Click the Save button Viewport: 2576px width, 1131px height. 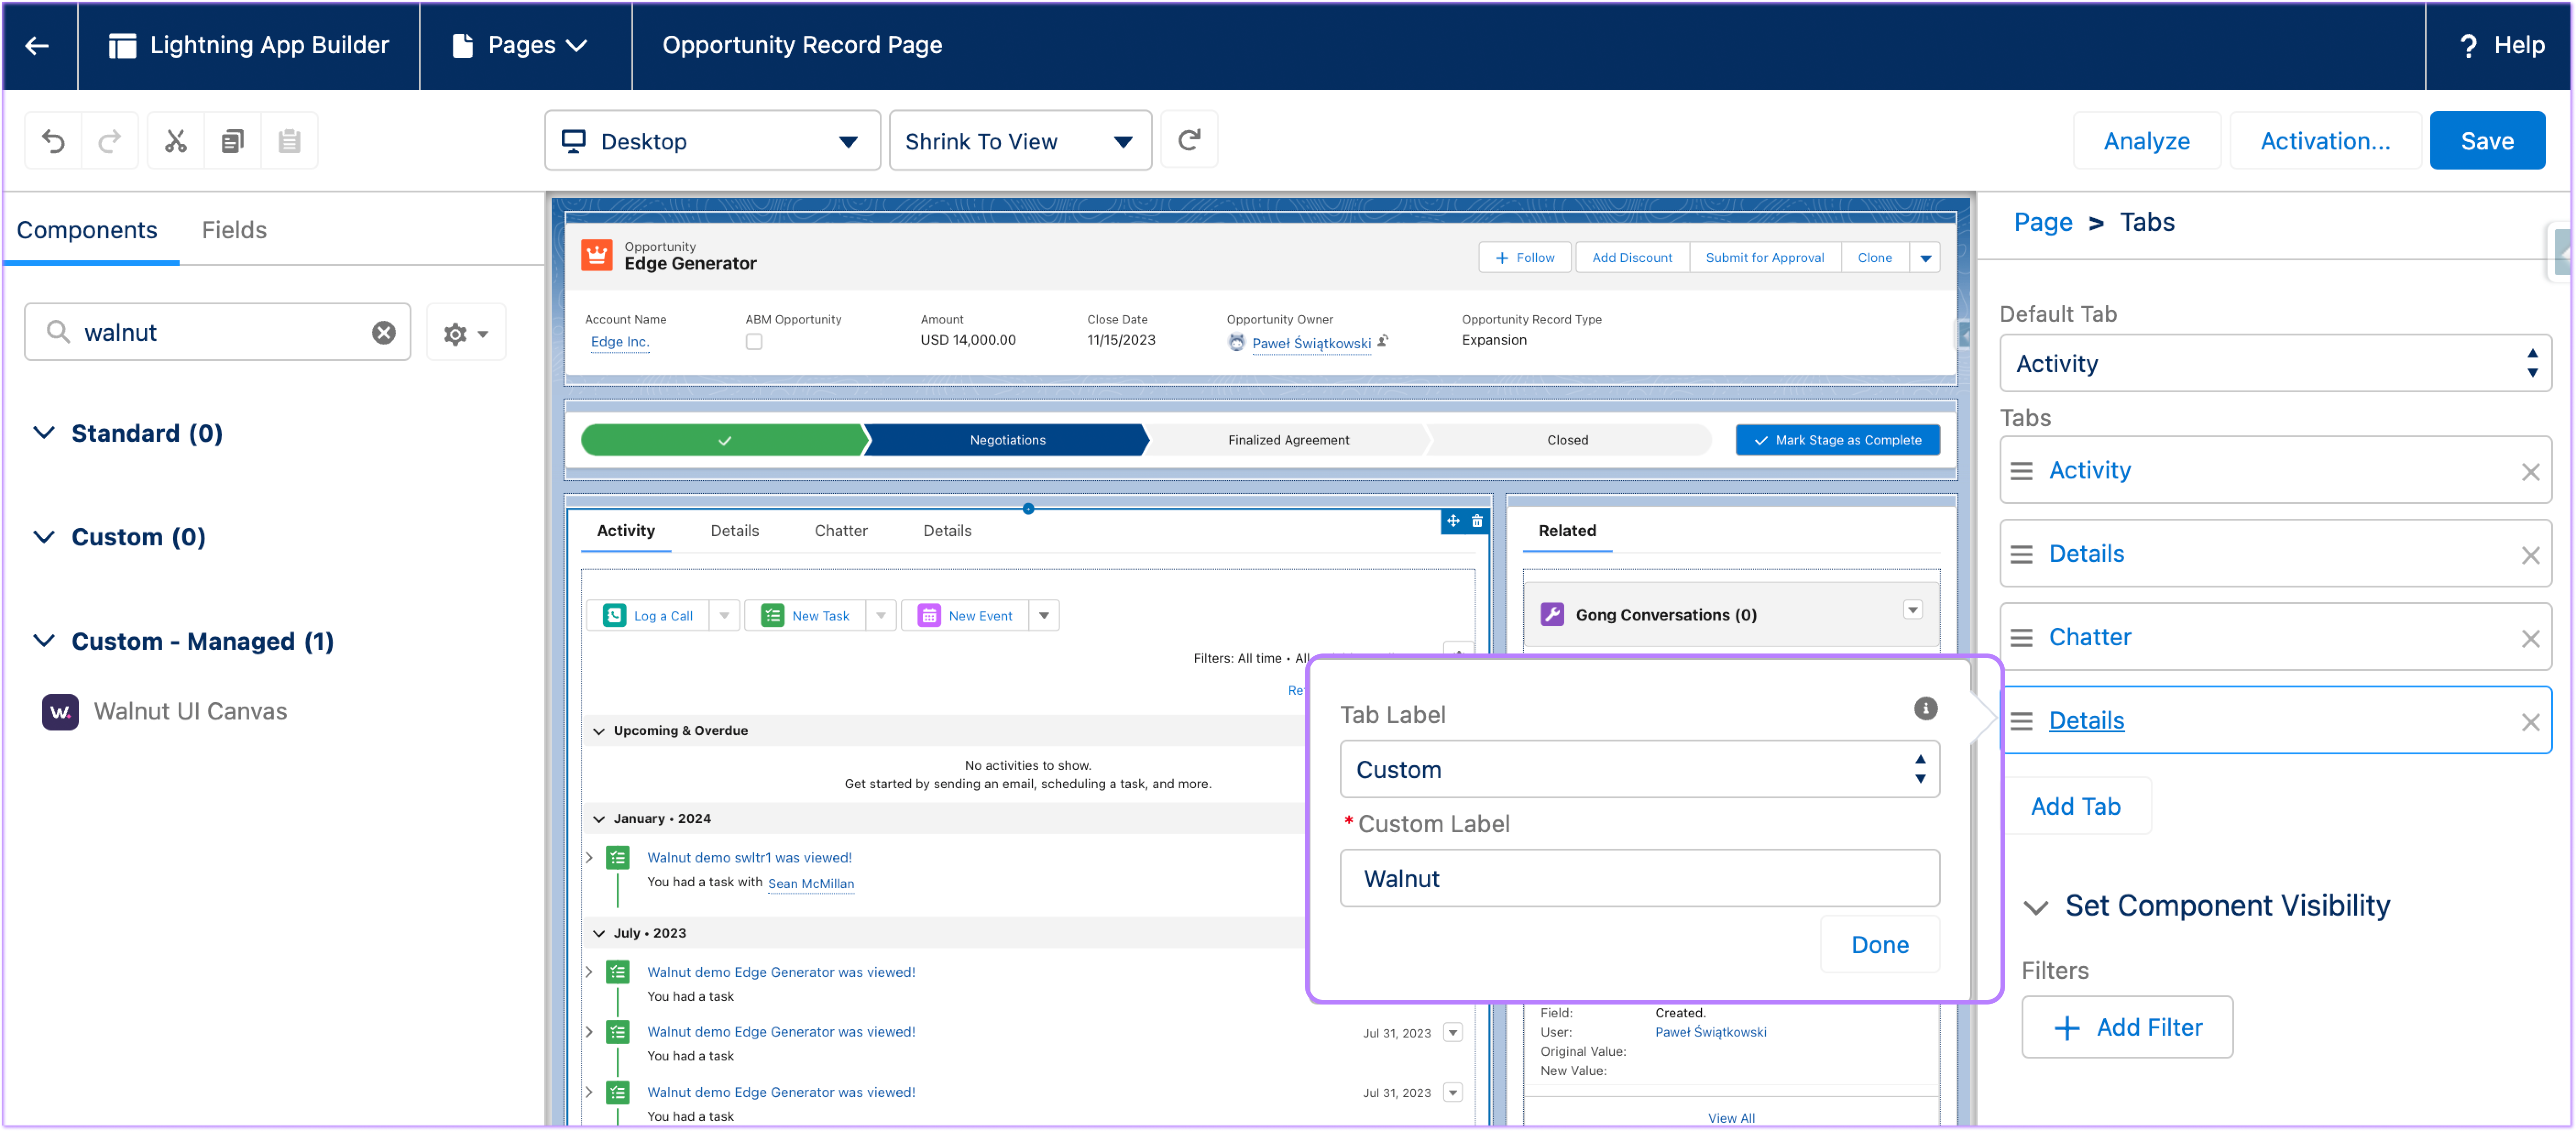2487,141
